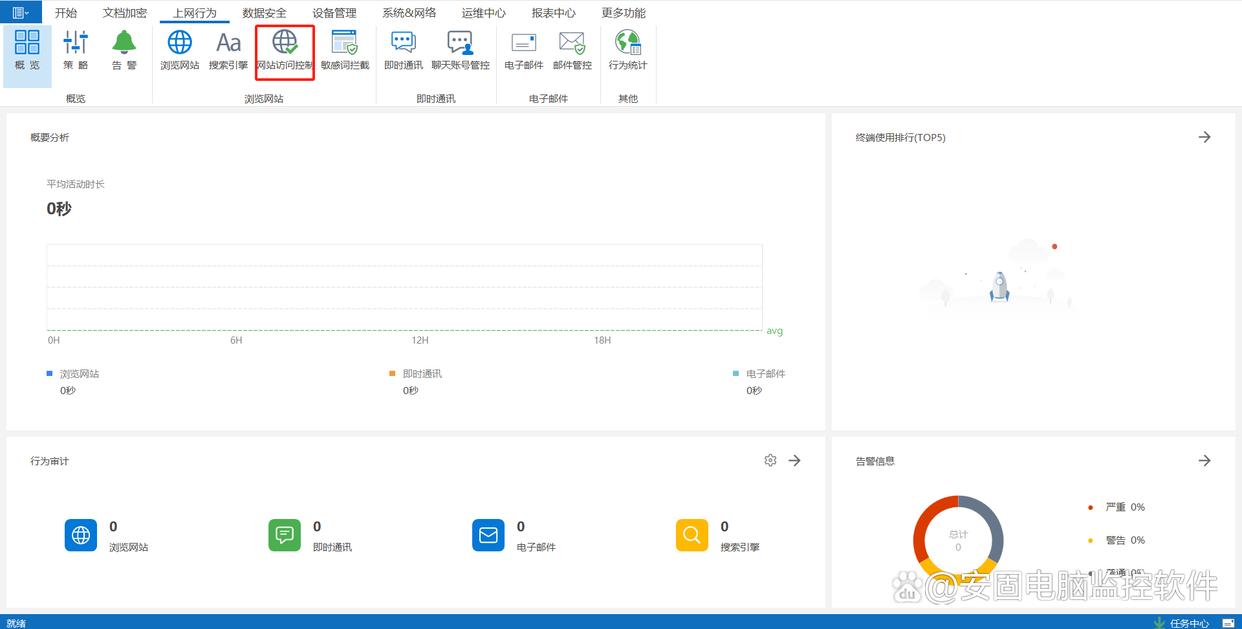The width and height of the screenshot is (1242, 629).
Task: Click the 搜索引擎 Aa icon
Action: pyautogui.click(x=228, y=50)
